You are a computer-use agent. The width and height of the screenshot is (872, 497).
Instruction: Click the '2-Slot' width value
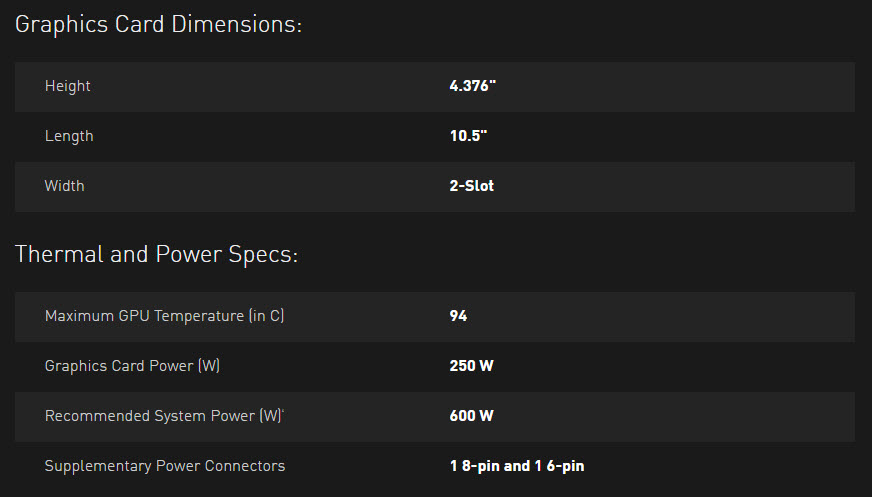(472, 186)
